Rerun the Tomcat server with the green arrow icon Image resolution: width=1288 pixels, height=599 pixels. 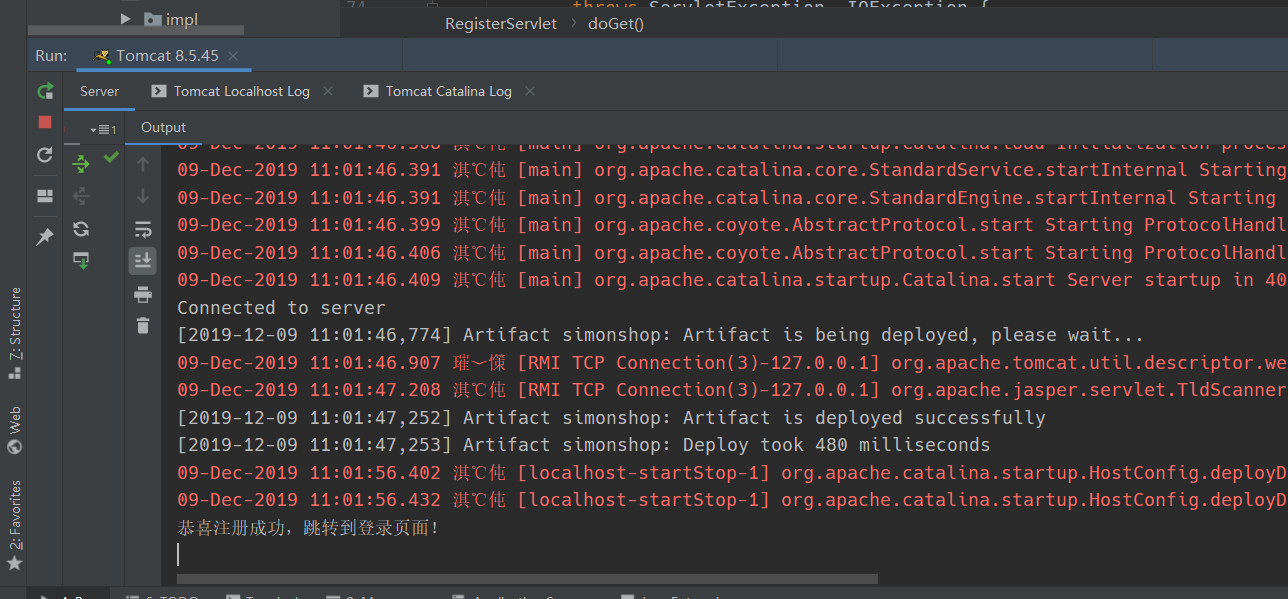tap(45, 91)
